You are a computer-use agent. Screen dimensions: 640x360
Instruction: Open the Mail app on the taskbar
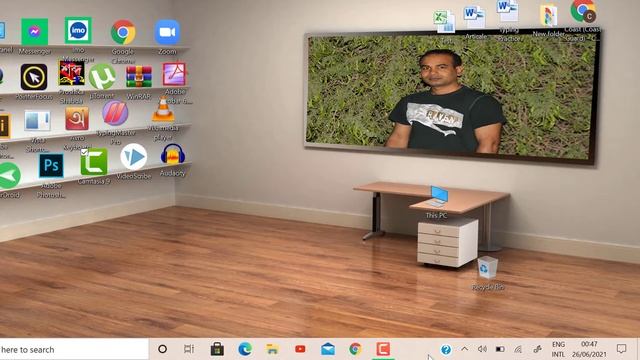pos(328,349)
